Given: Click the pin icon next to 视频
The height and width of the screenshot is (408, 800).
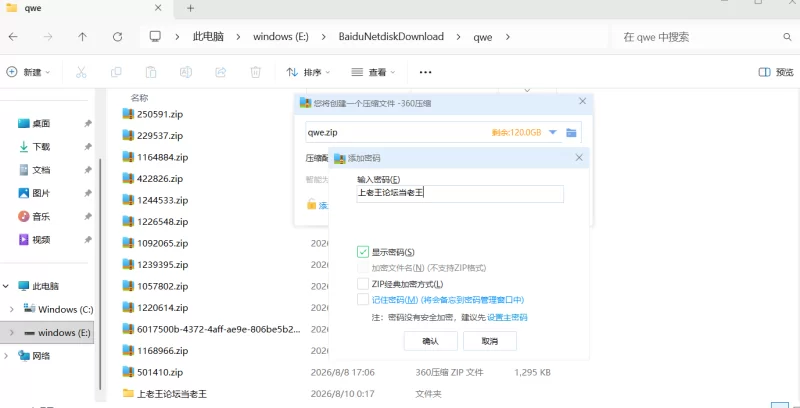Looking at the screenshot, I should 88,240.
